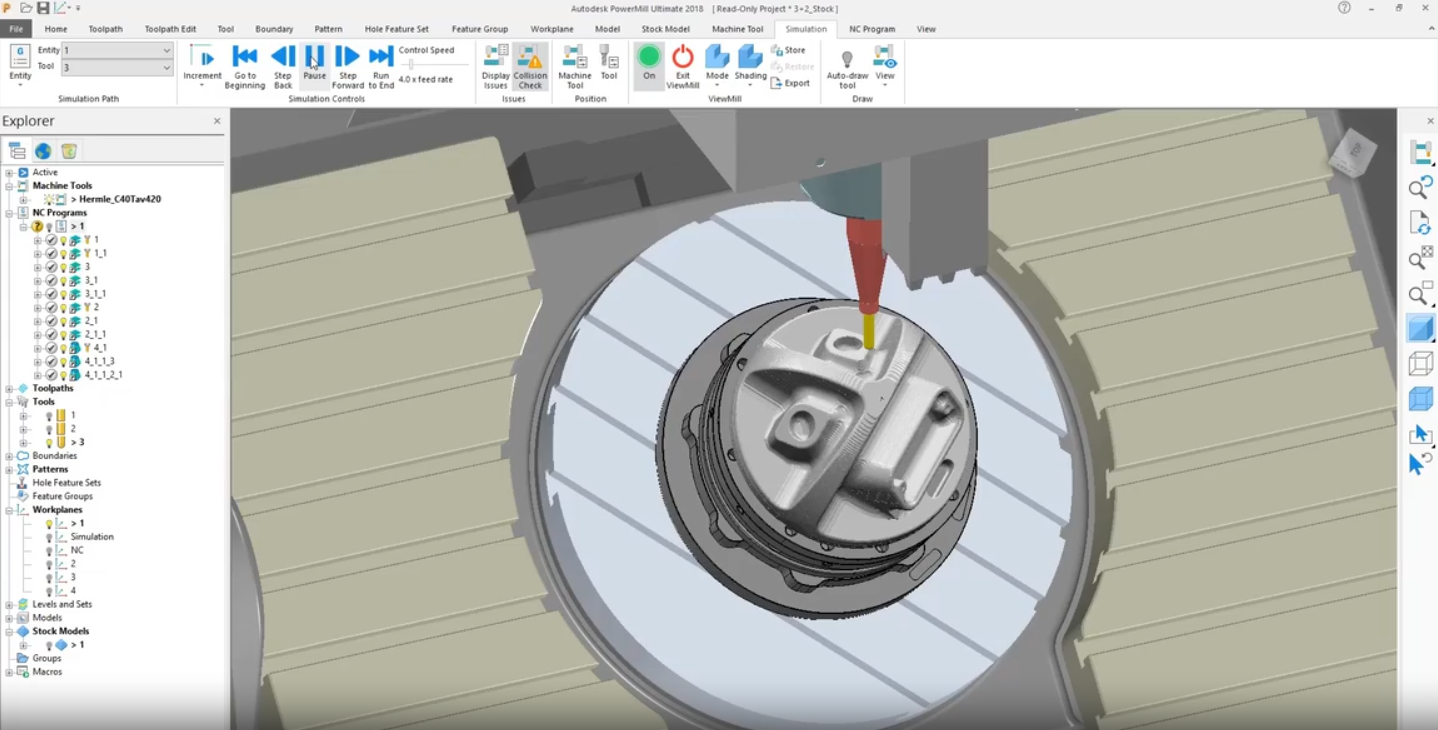The width and height of the screenshot is (1438, 730).
Task: Expand the Toolpaths tree node
Action: coord(9,388)
